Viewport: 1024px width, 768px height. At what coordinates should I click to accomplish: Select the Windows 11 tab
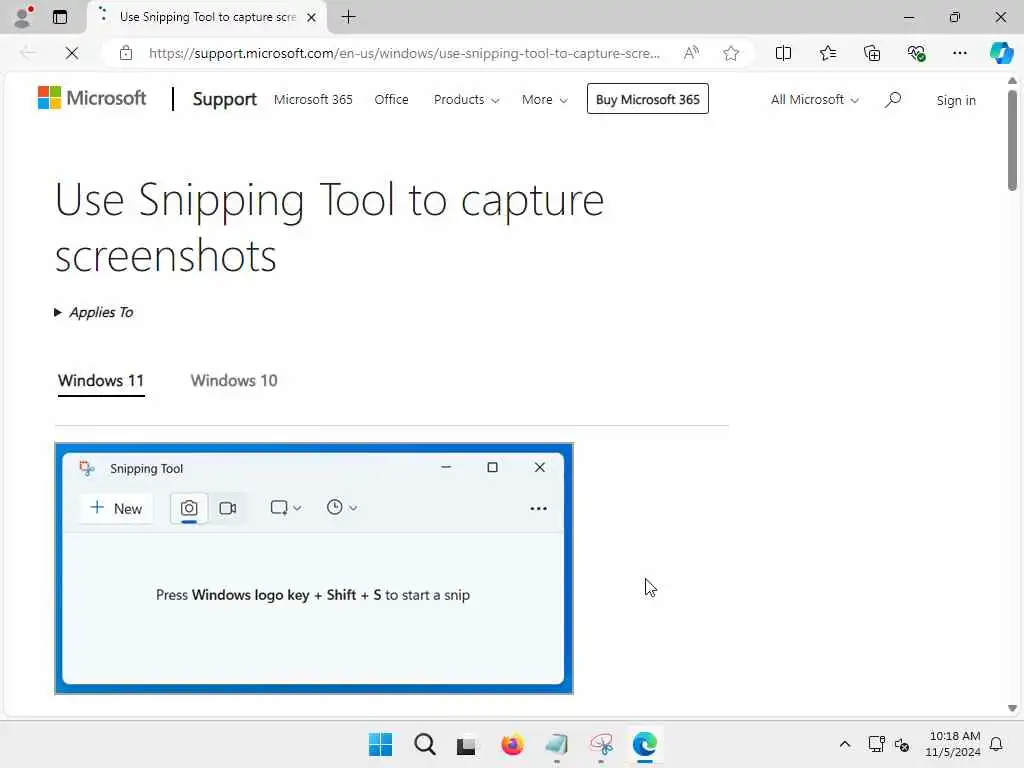pyautogui.click(x=101, y=381)
